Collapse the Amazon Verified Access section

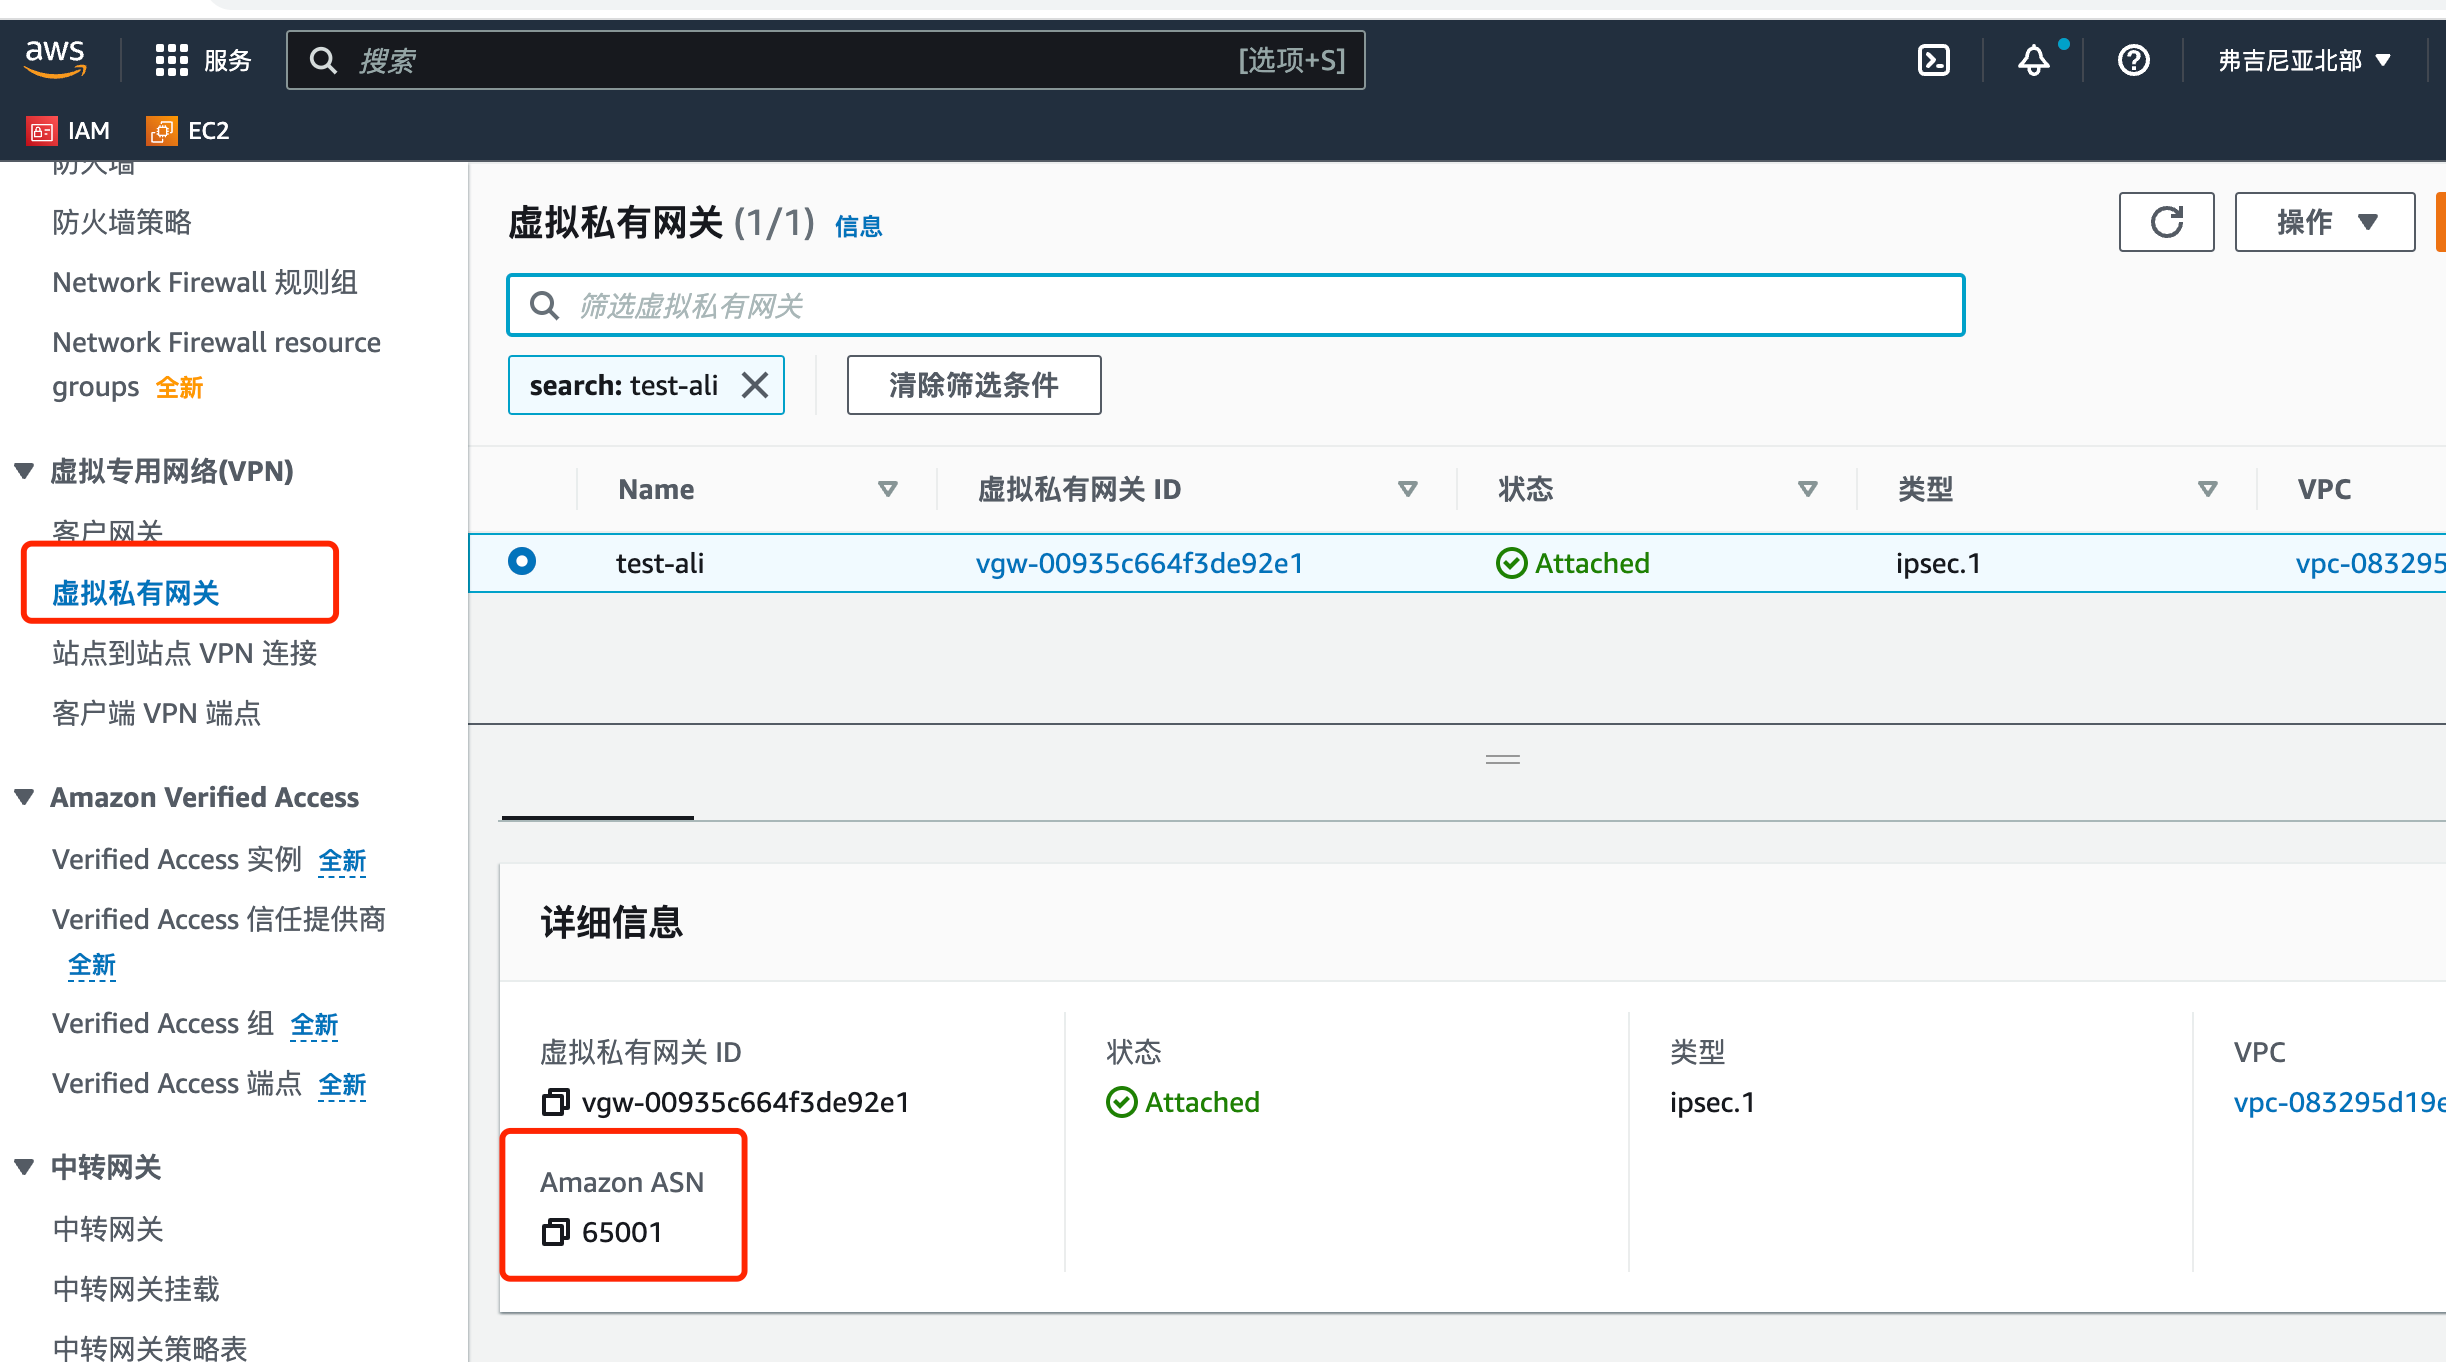(25, 797)
